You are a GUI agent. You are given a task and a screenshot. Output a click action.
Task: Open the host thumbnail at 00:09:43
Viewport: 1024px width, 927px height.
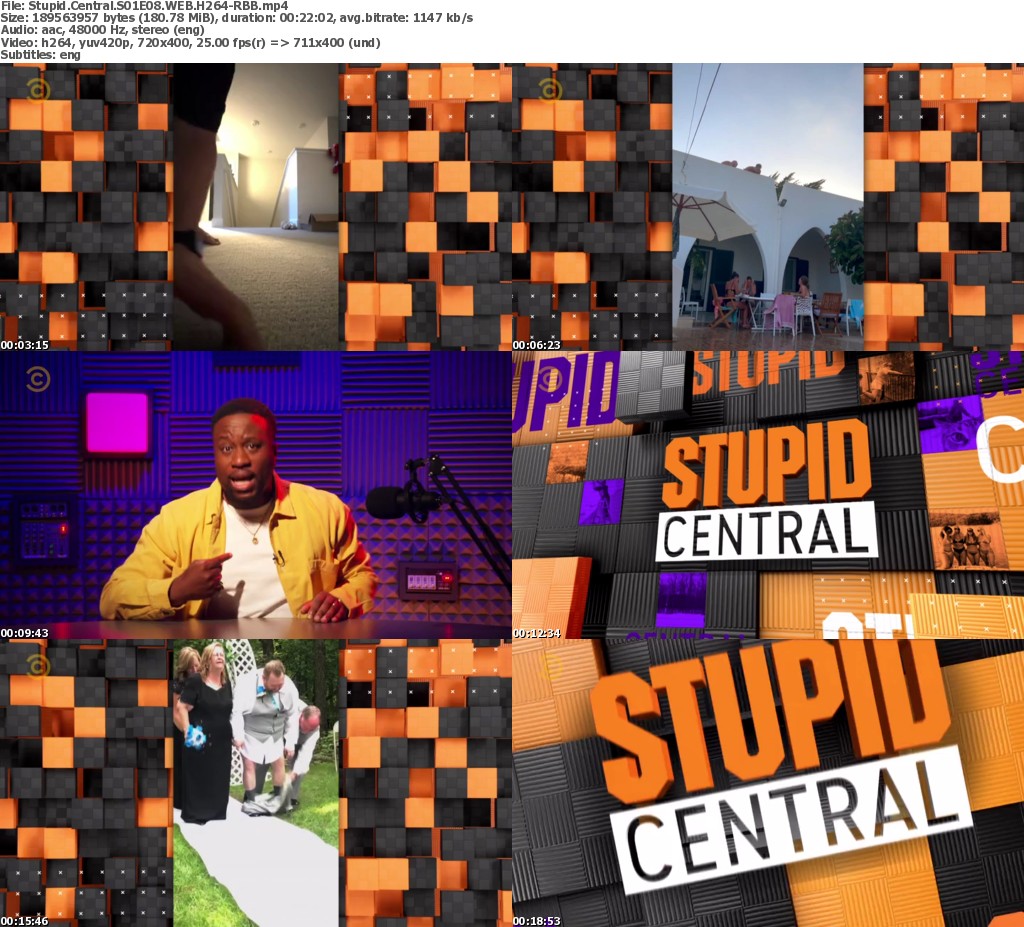click(256, 495)
